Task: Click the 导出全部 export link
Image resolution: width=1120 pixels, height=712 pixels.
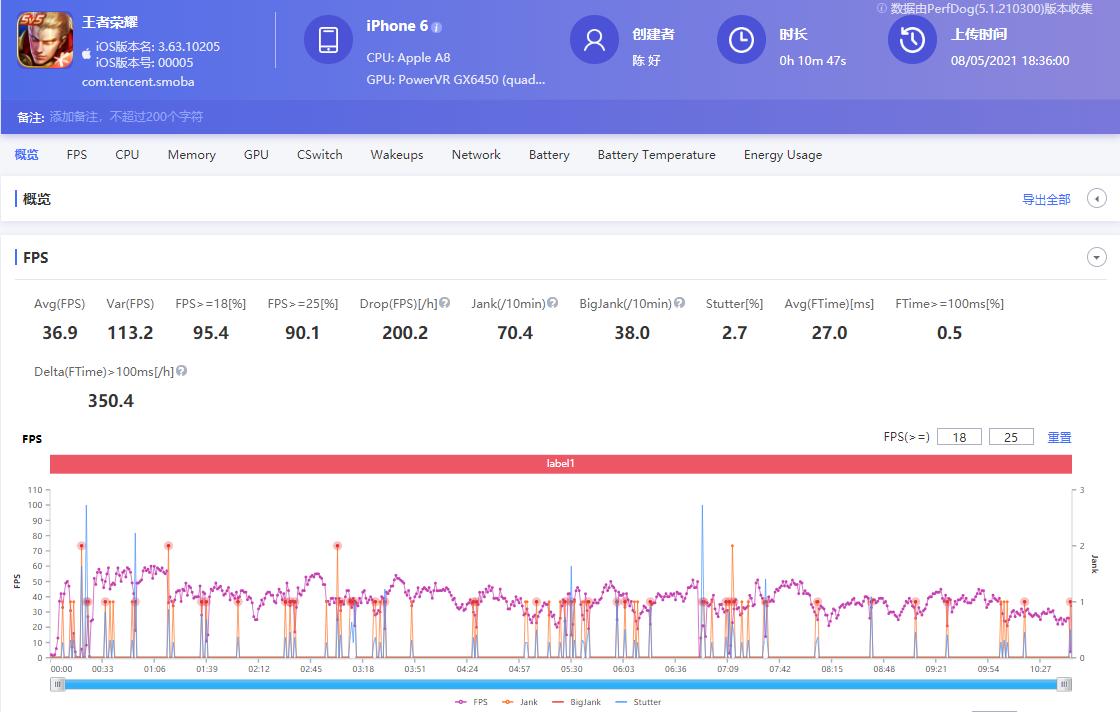Action: click(x=1046, y=200)
